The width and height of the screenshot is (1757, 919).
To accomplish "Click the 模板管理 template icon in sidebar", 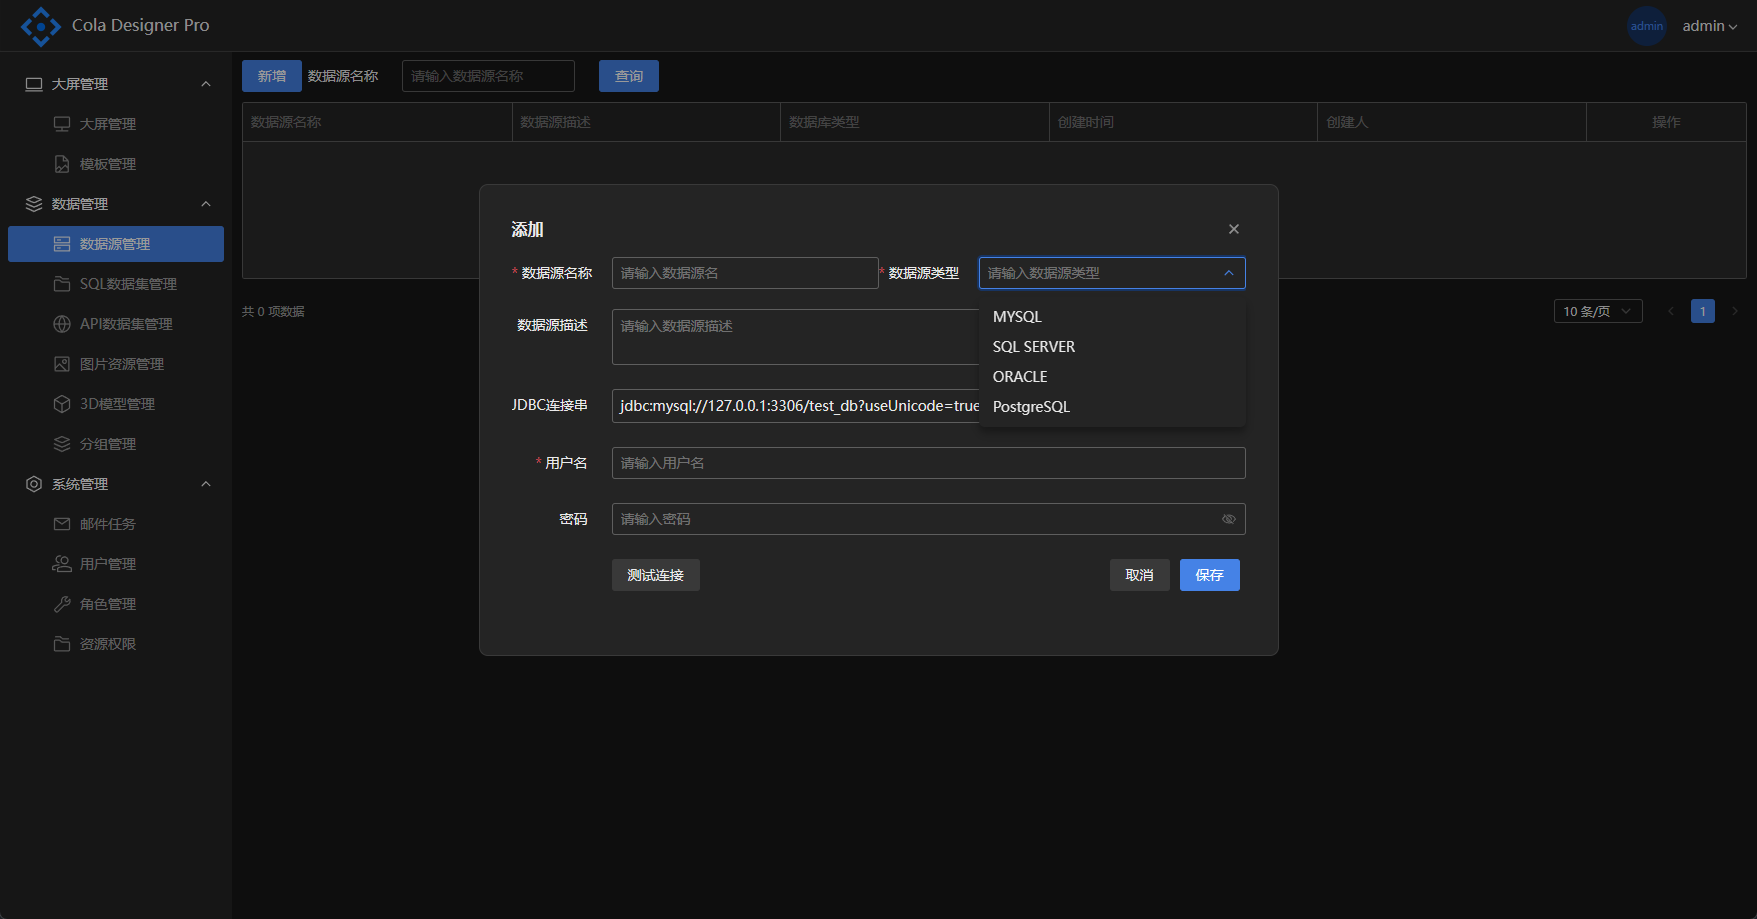I will point(62,164).
